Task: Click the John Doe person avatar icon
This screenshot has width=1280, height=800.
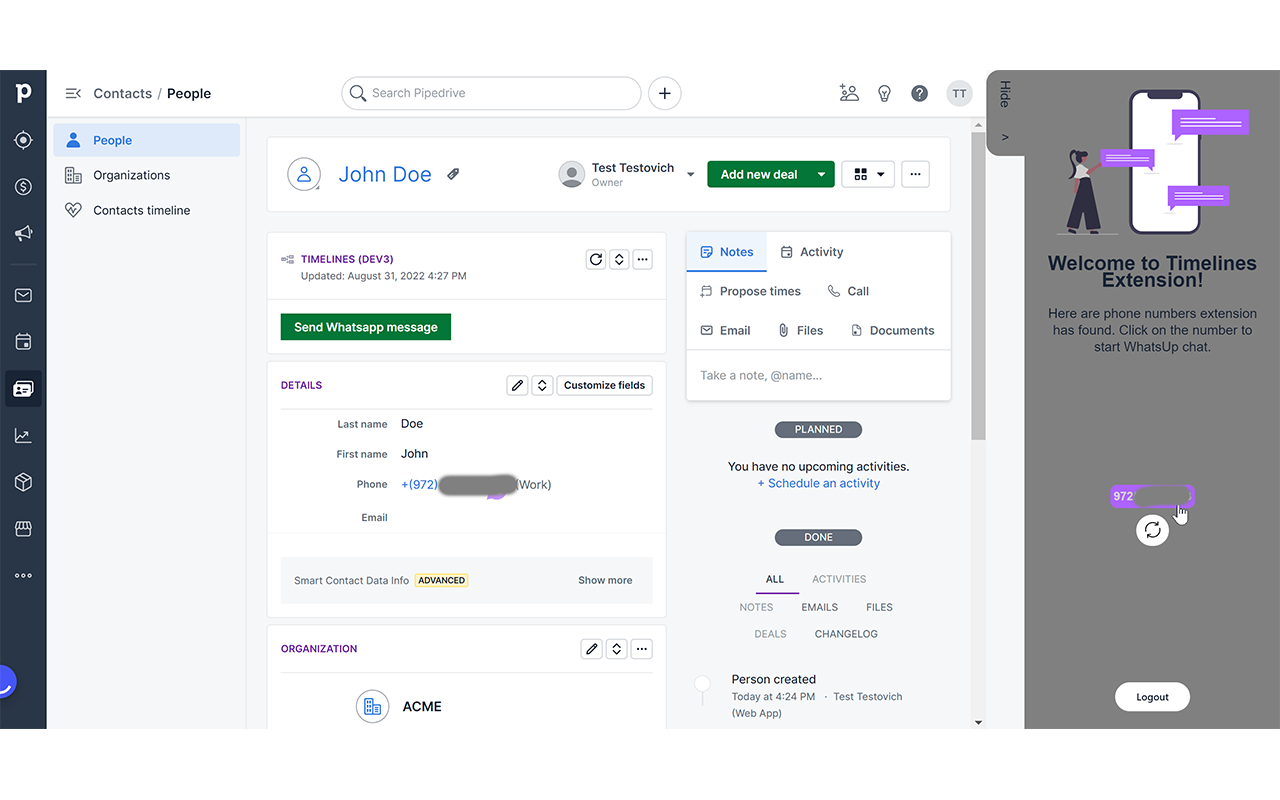Action: click(304, 174)
